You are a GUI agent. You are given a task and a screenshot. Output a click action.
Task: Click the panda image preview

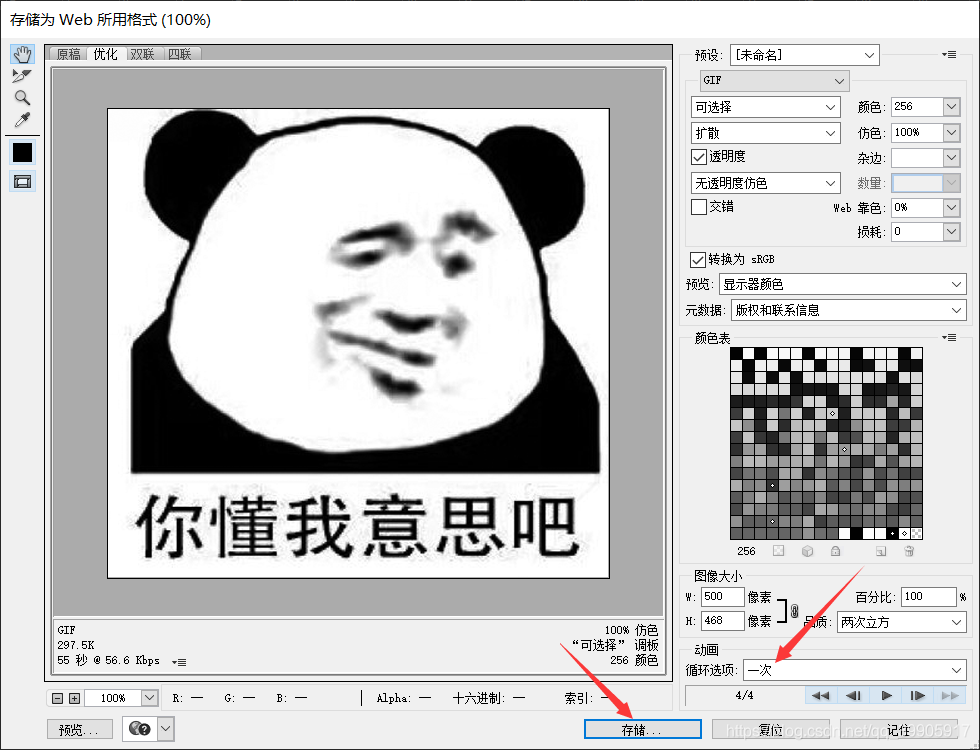point(358,343)
